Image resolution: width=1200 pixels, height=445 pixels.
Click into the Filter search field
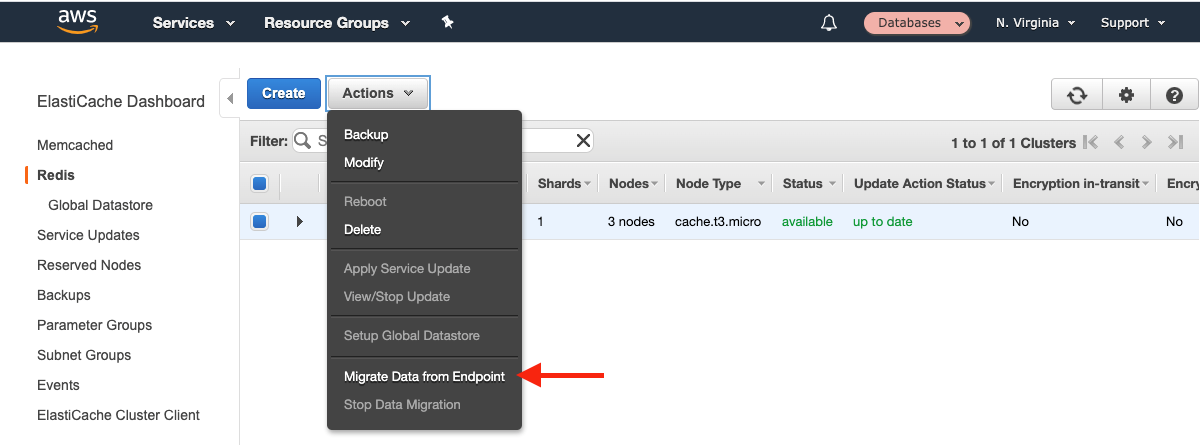click(445, 142)
